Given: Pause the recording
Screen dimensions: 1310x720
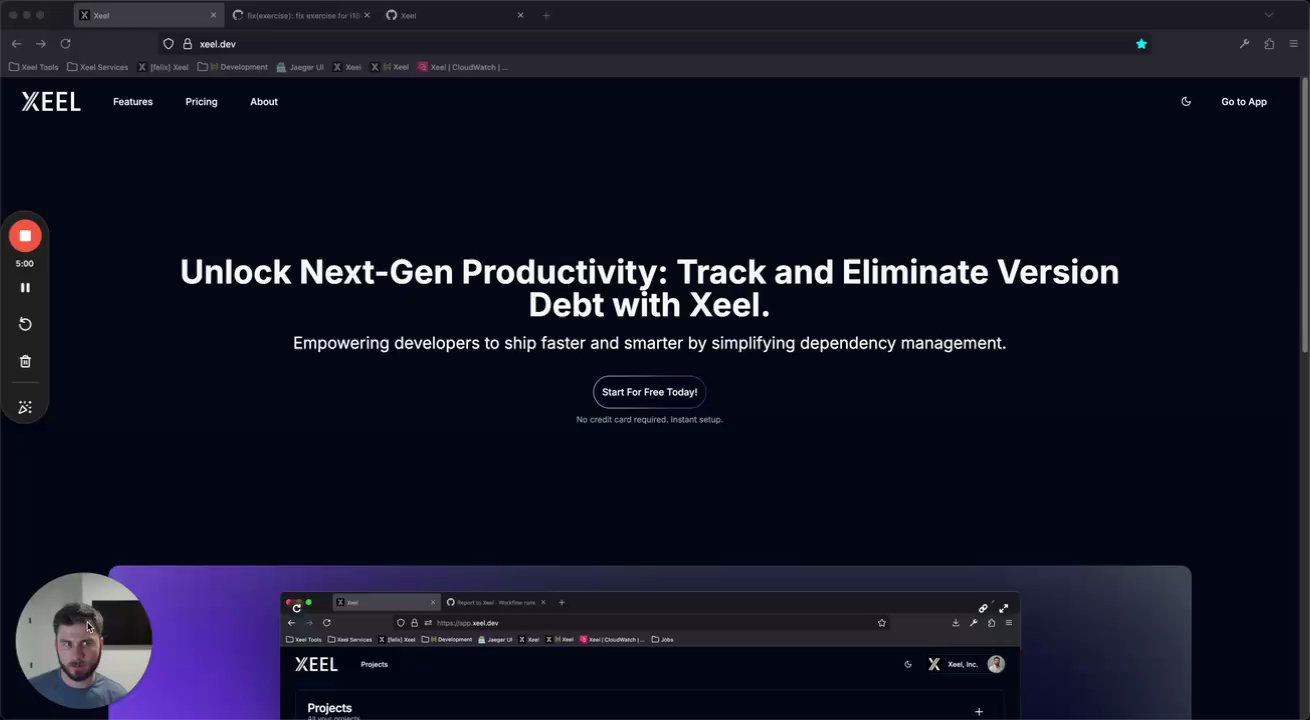Looking at the screenshot, I should pyautogui.click(x=25, y=288).
